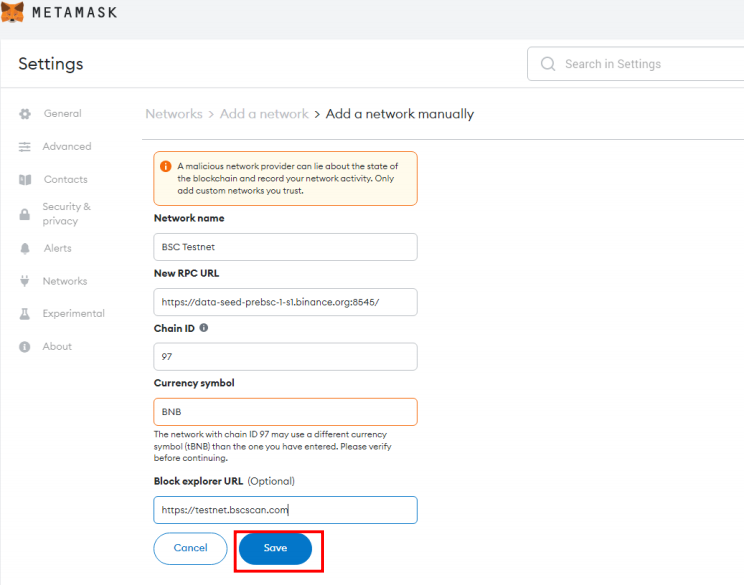744x585 pixels.
Task: Select the Advanced sliders icon
Action: (25, 147)
